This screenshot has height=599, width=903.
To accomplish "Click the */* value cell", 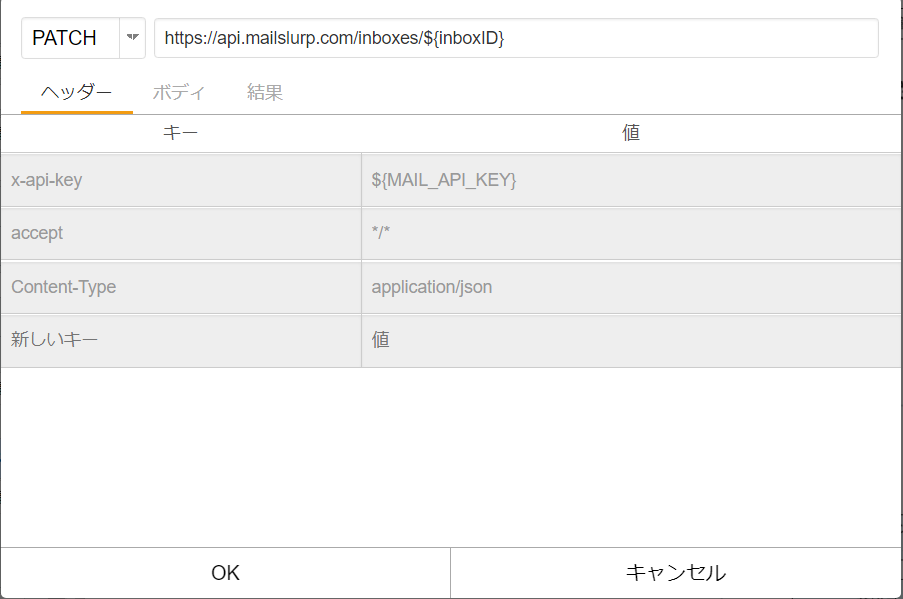I will [631, 233].
